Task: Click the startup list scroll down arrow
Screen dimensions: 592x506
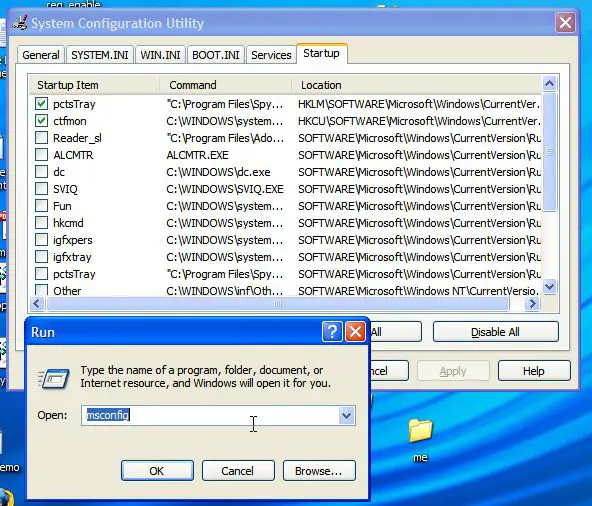Action: (x=549, y=287)
